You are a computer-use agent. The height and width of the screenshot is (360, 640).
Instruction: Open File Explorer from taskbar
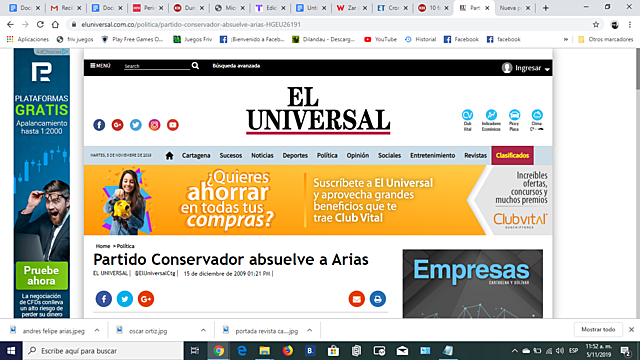pyautogui.click(x=264, y=351)
